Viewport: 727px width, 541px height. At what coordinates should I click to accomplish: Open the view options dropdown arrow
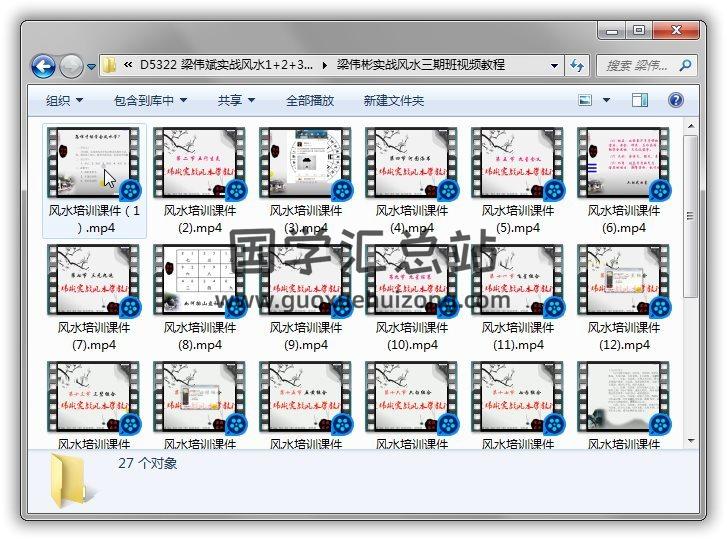[x=607, y=100]
